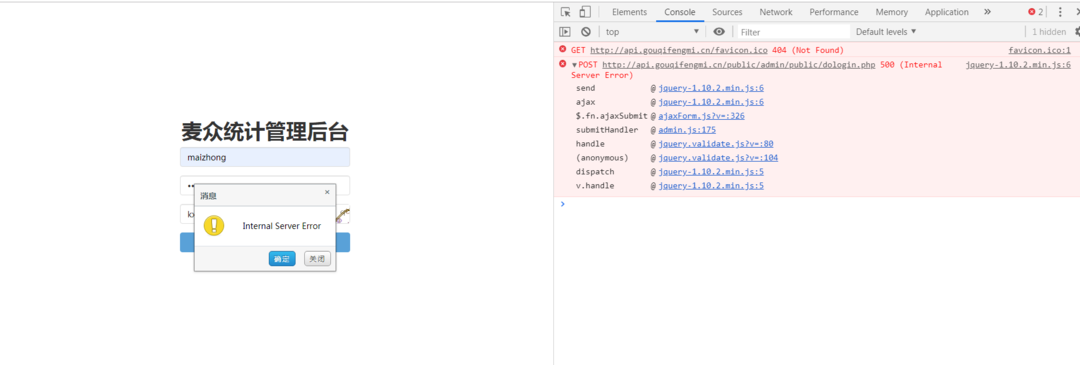Viewport: 1080px width, 365px height.
Task: Switch to the Elements tab
Action: [x=630, y=12]
